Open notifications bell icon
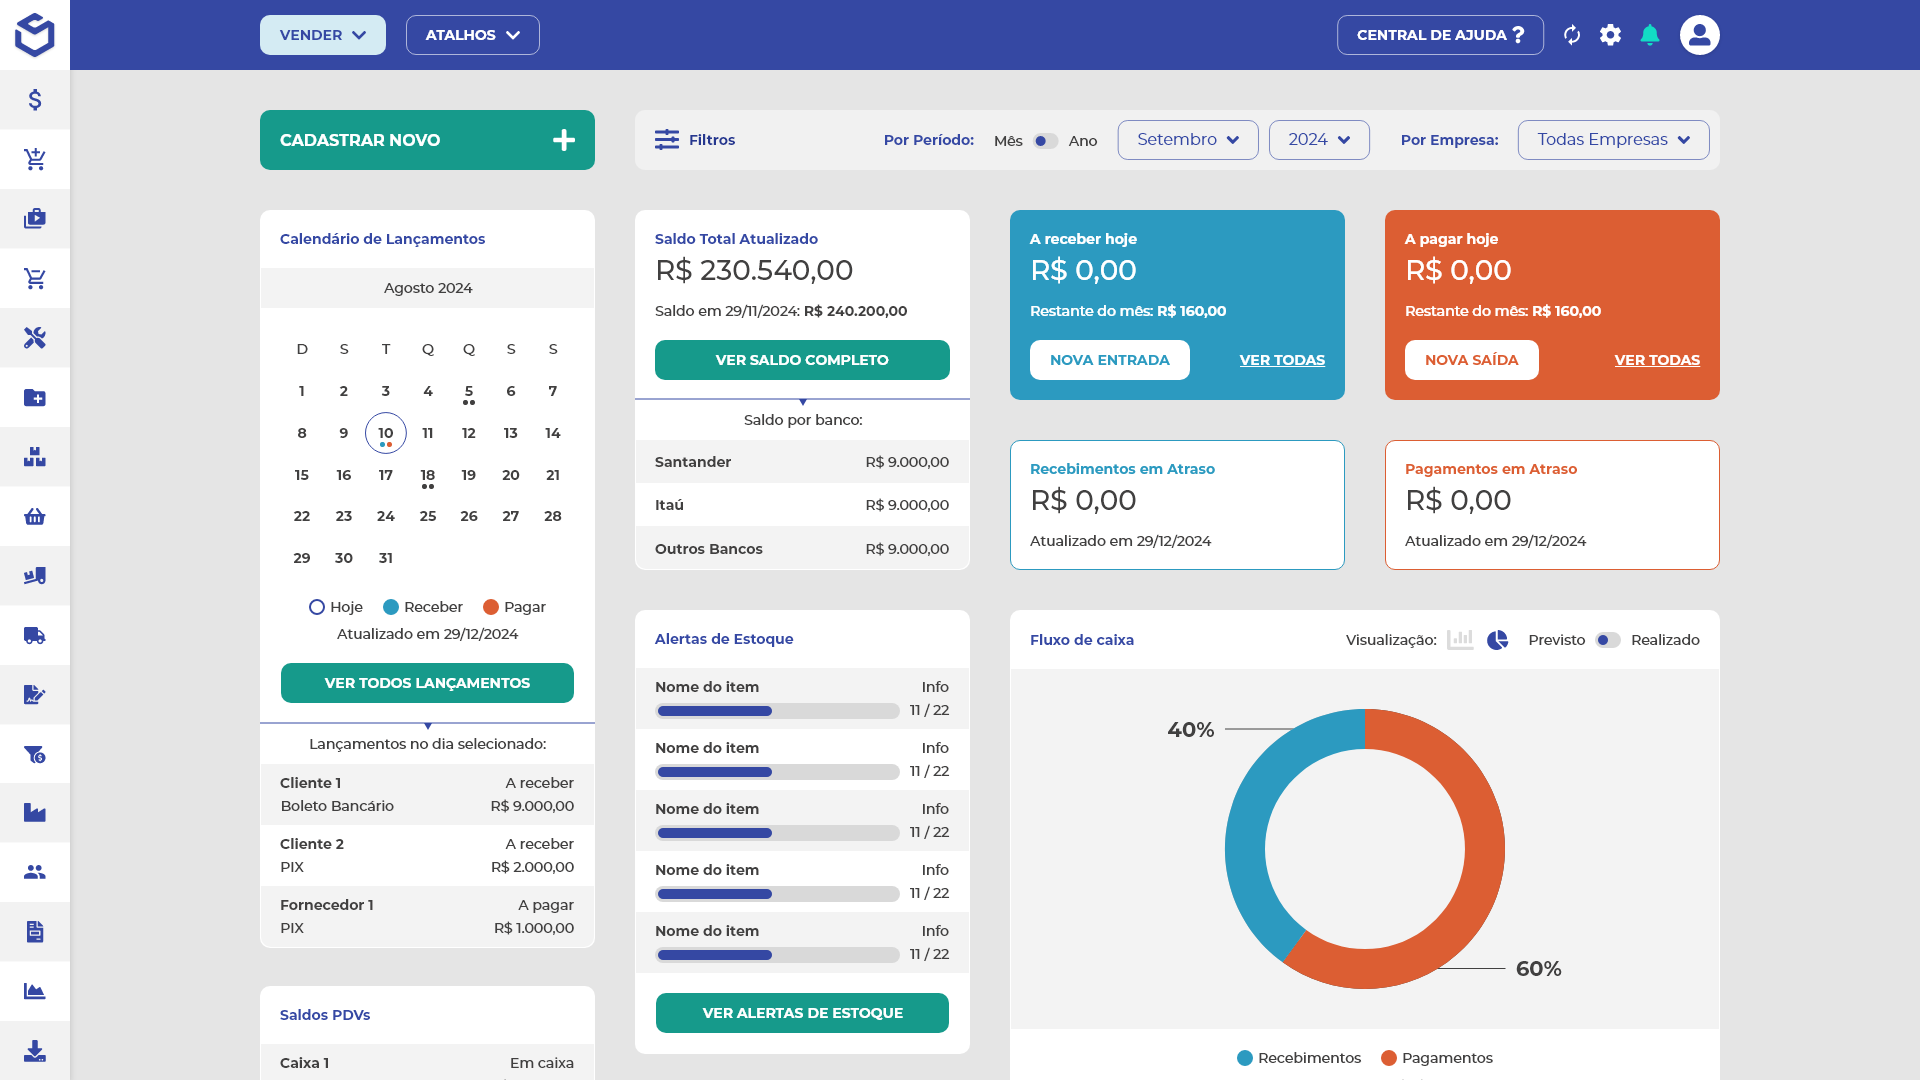The image size is (1920, 1080). pyautogui.click(x=1650, y=35)
